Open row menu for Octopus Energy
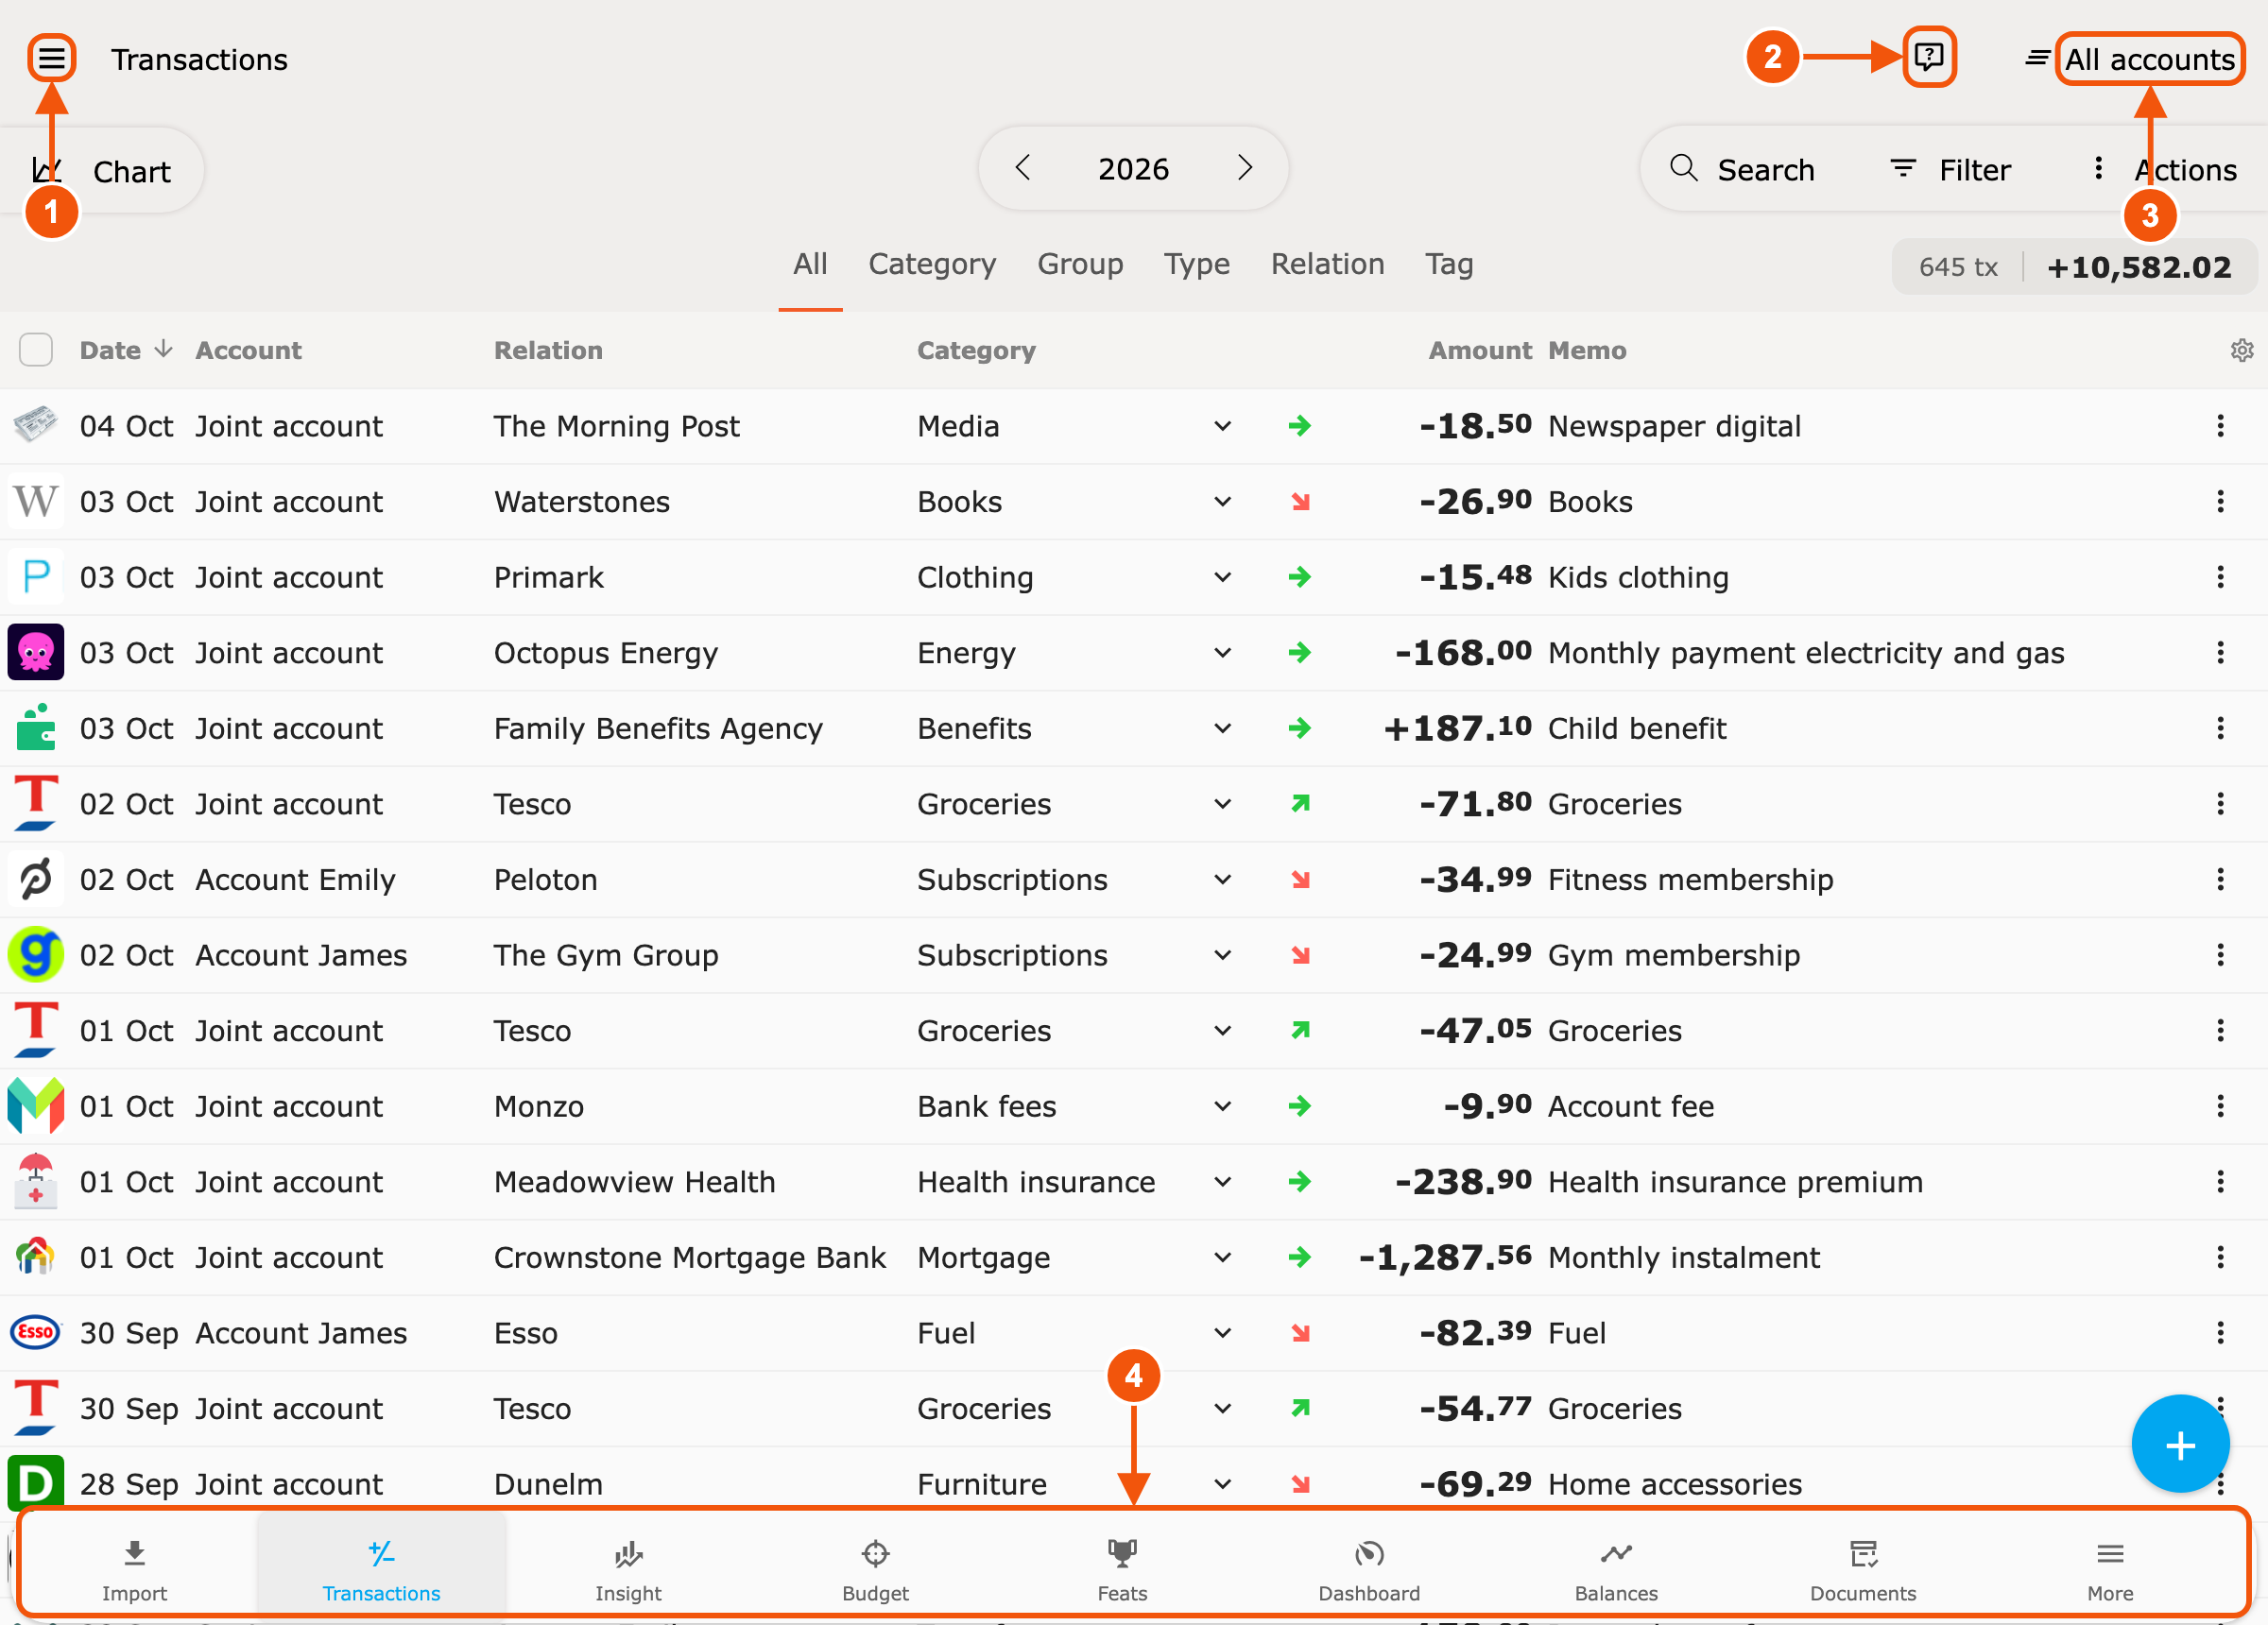Viewport: 2268px width, 1625px height. click(2220, 653)
